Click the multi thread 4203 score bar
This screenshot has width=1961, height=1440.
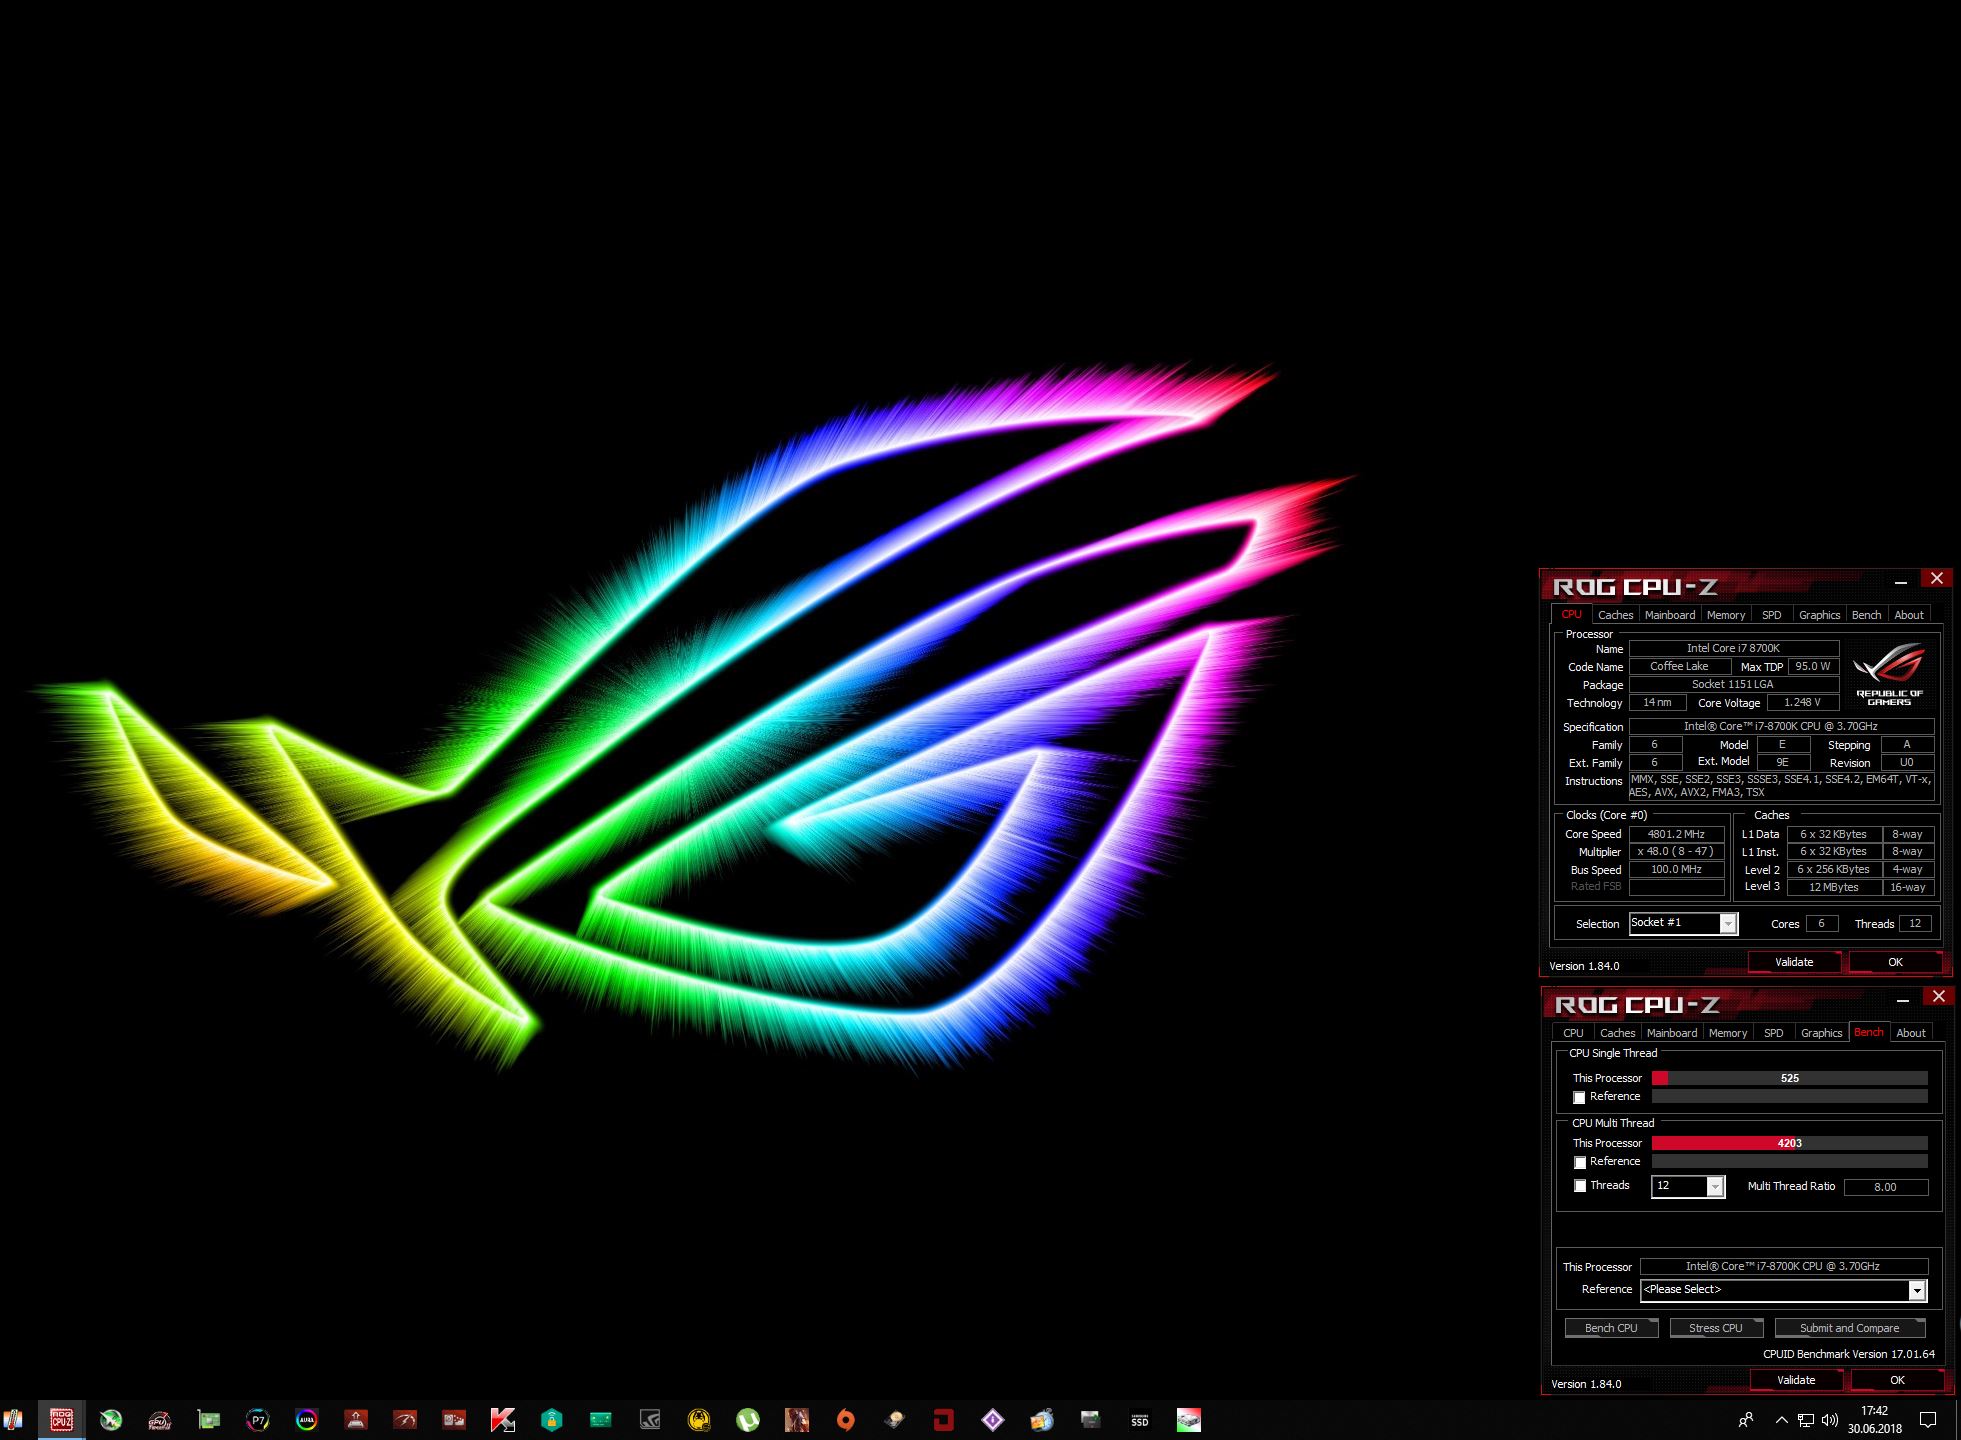click(x=1789, y=1143)
